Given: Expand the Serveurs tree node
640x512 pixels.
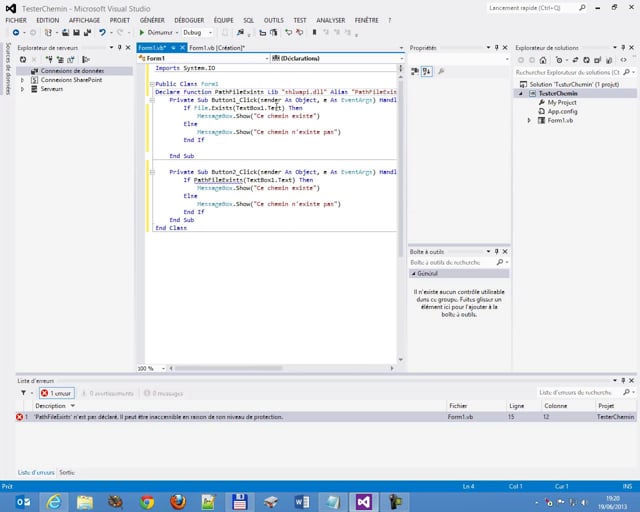Looking at the screenshot, I should click(23, 89).
